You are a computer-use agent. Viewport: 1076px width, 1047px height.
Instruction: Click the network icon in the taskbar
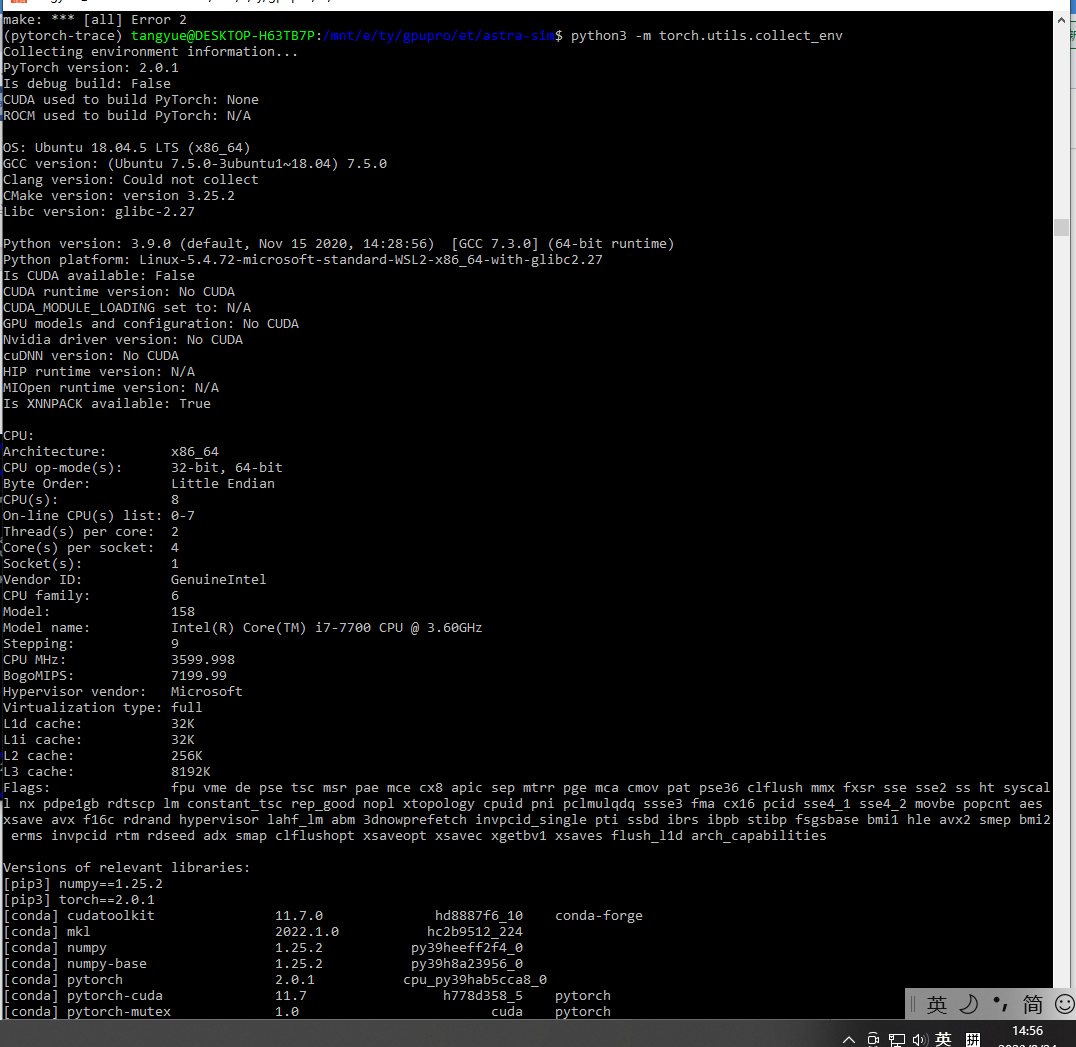[897, 1040]
